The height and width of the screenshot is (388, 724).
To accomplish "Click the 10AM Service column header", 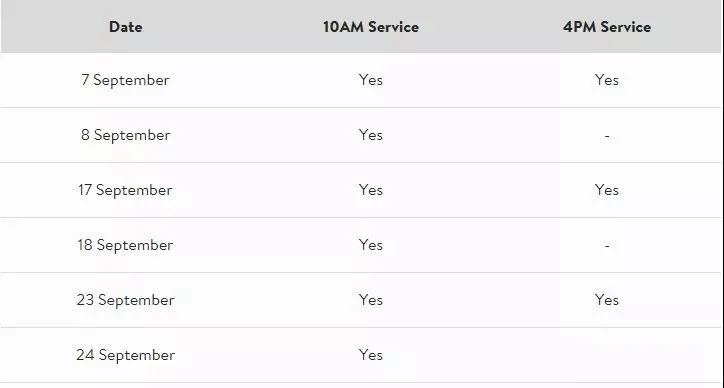I will pos(371,27).
